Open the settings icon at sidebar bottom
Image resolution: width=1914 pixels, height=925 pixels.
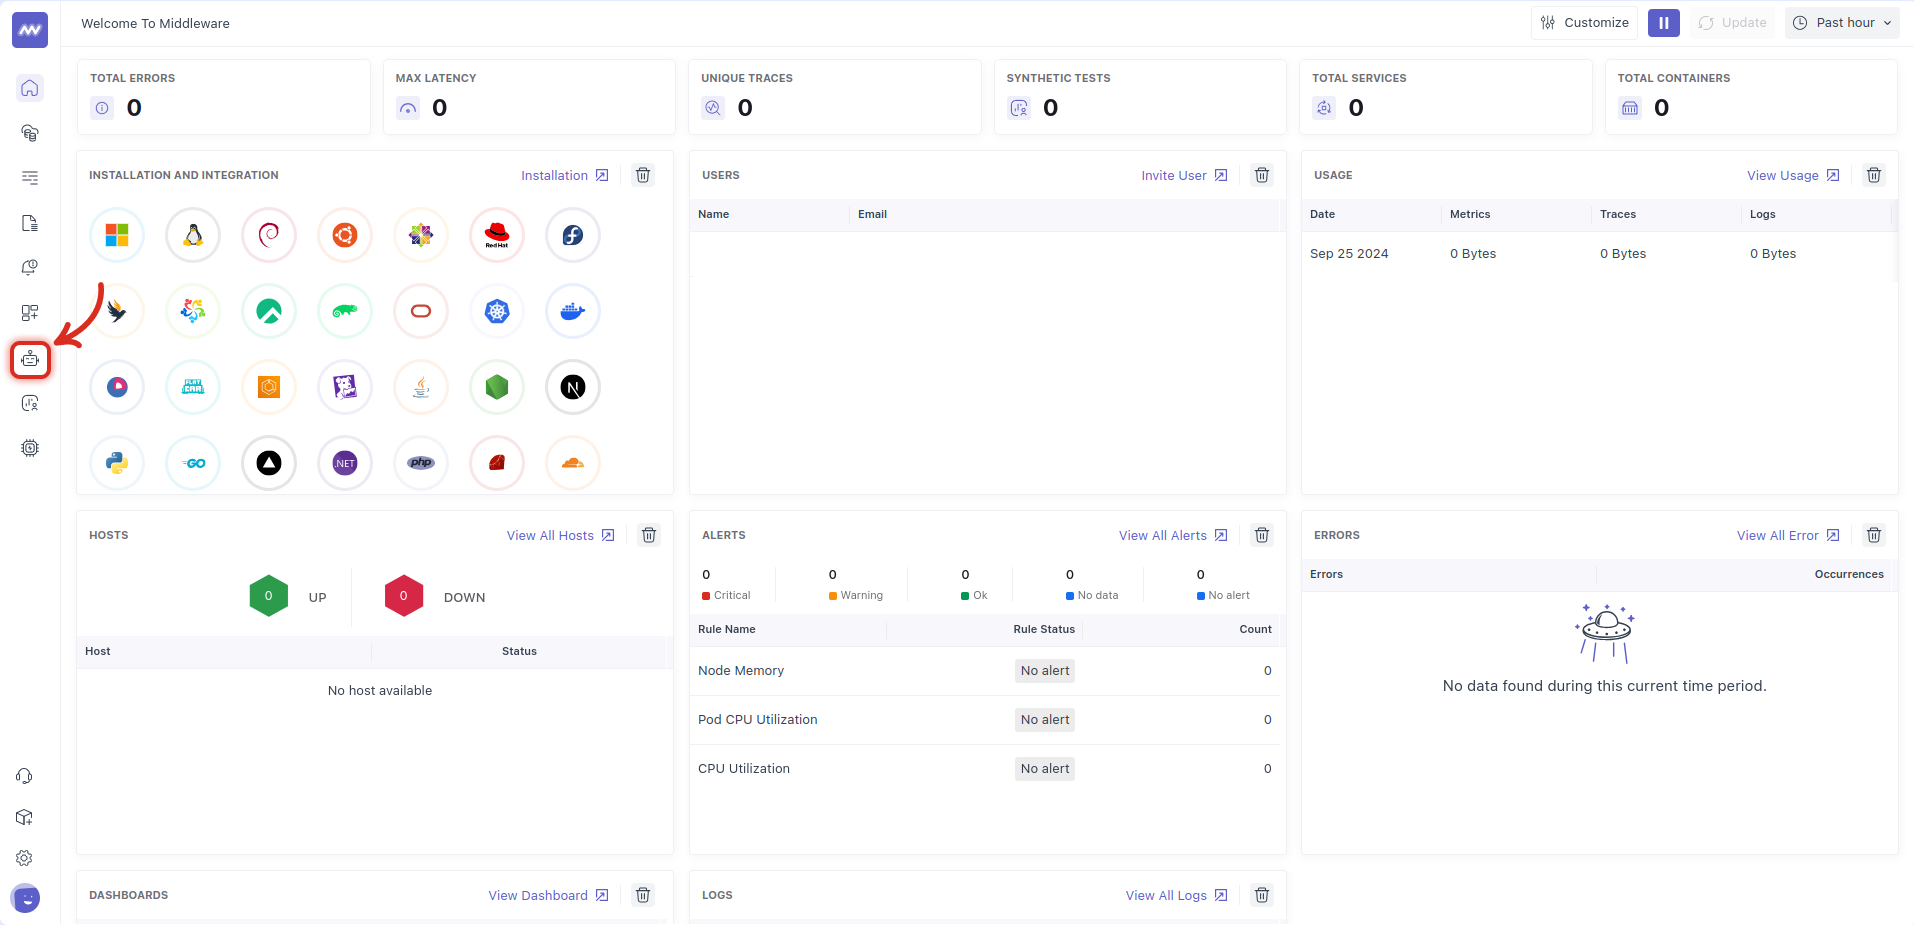[24, 858]
